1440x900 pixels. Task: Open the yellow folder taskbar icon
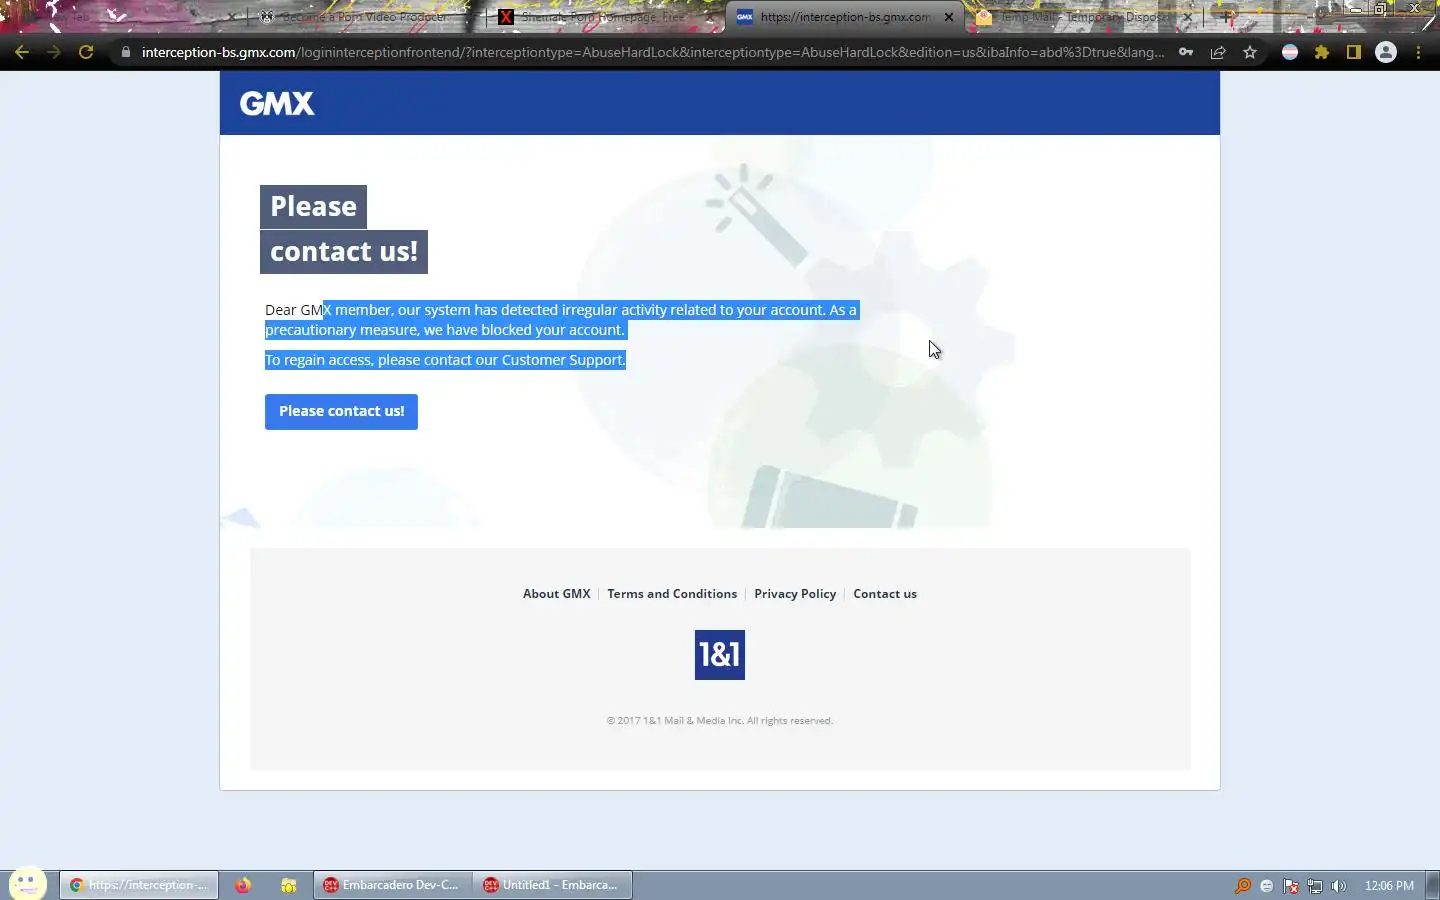tap(288, 885)
